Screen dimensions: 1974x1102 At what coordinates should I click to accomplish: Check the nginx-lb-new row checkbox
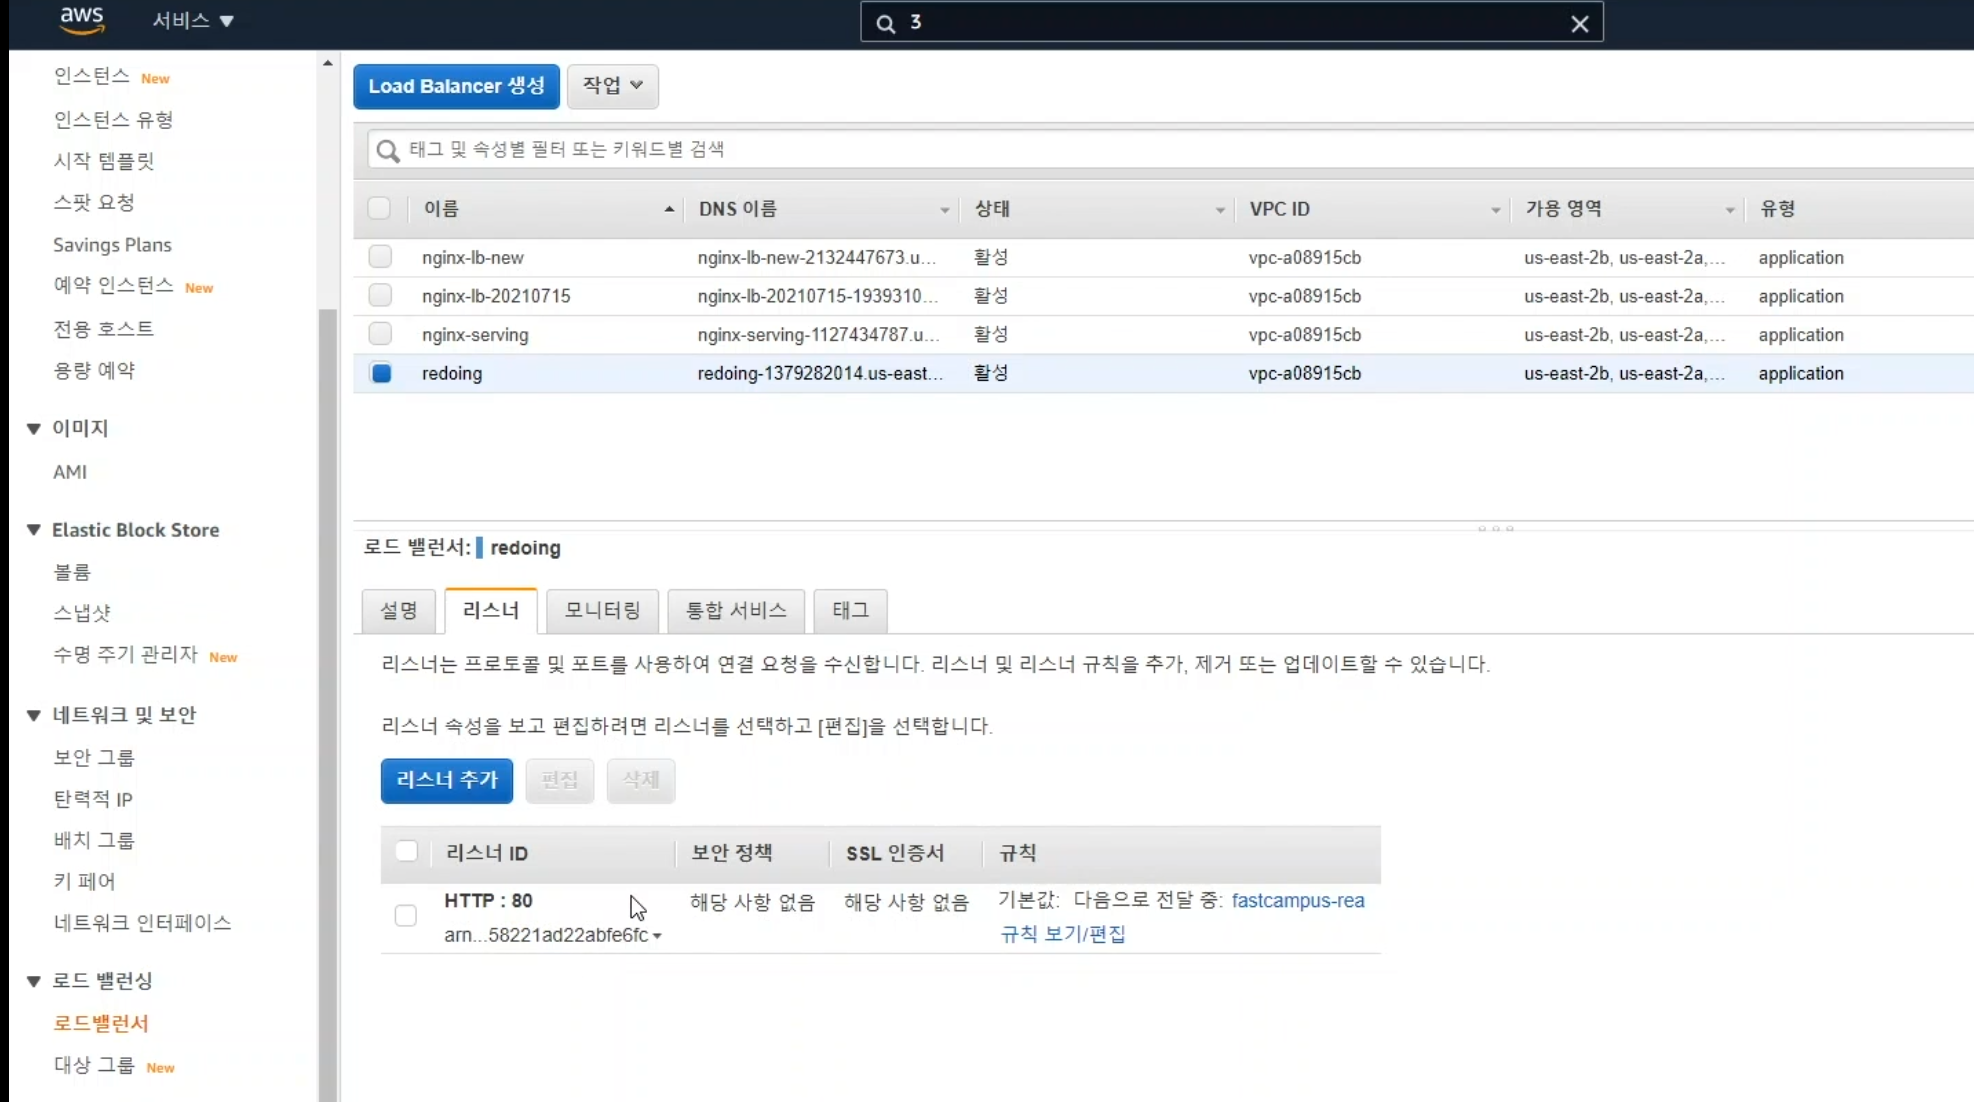380,257
